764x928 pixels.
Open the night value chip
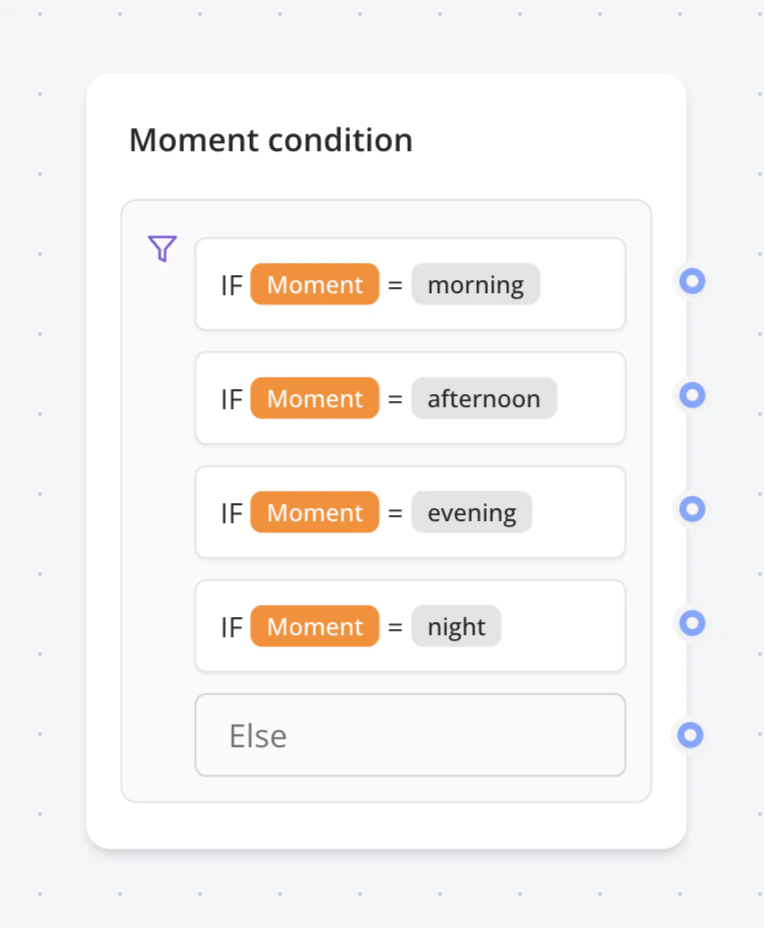point(456,626)
